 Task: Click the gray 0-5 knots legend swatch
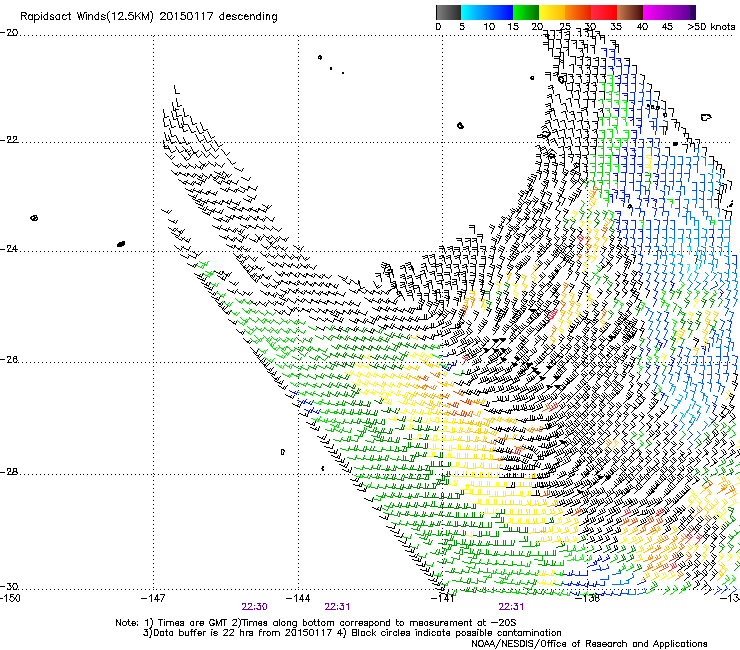tap(448, 12)
